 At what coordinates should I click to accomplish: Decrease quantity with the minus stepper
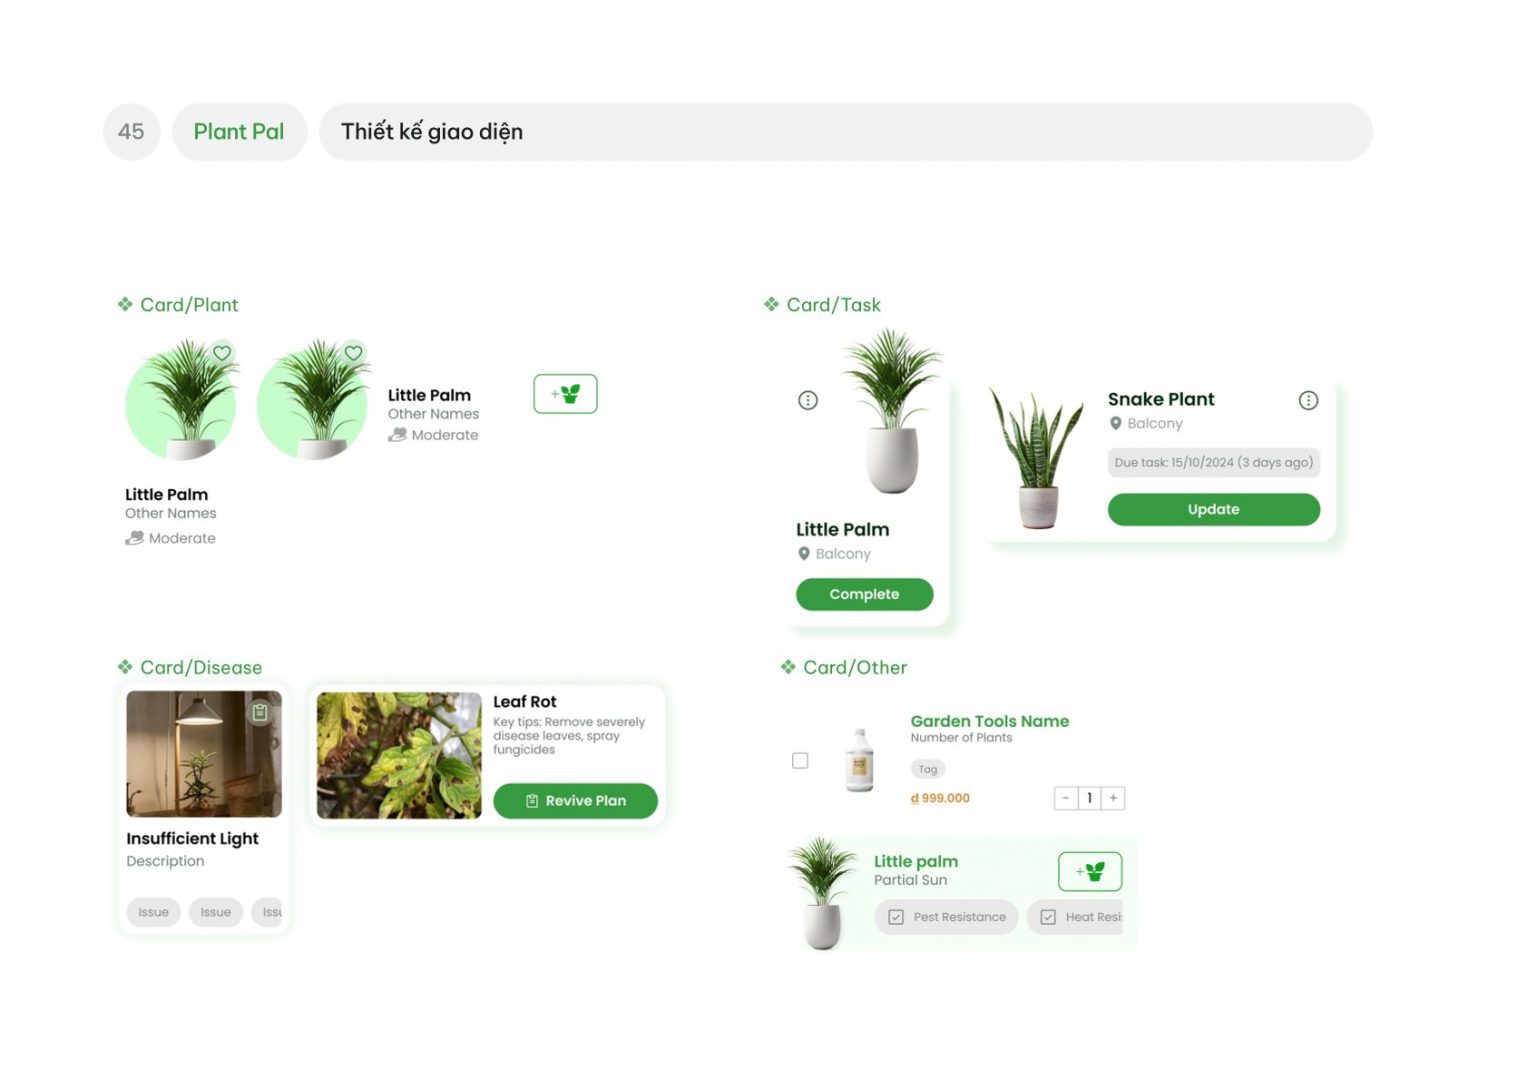pos(1066,798)
